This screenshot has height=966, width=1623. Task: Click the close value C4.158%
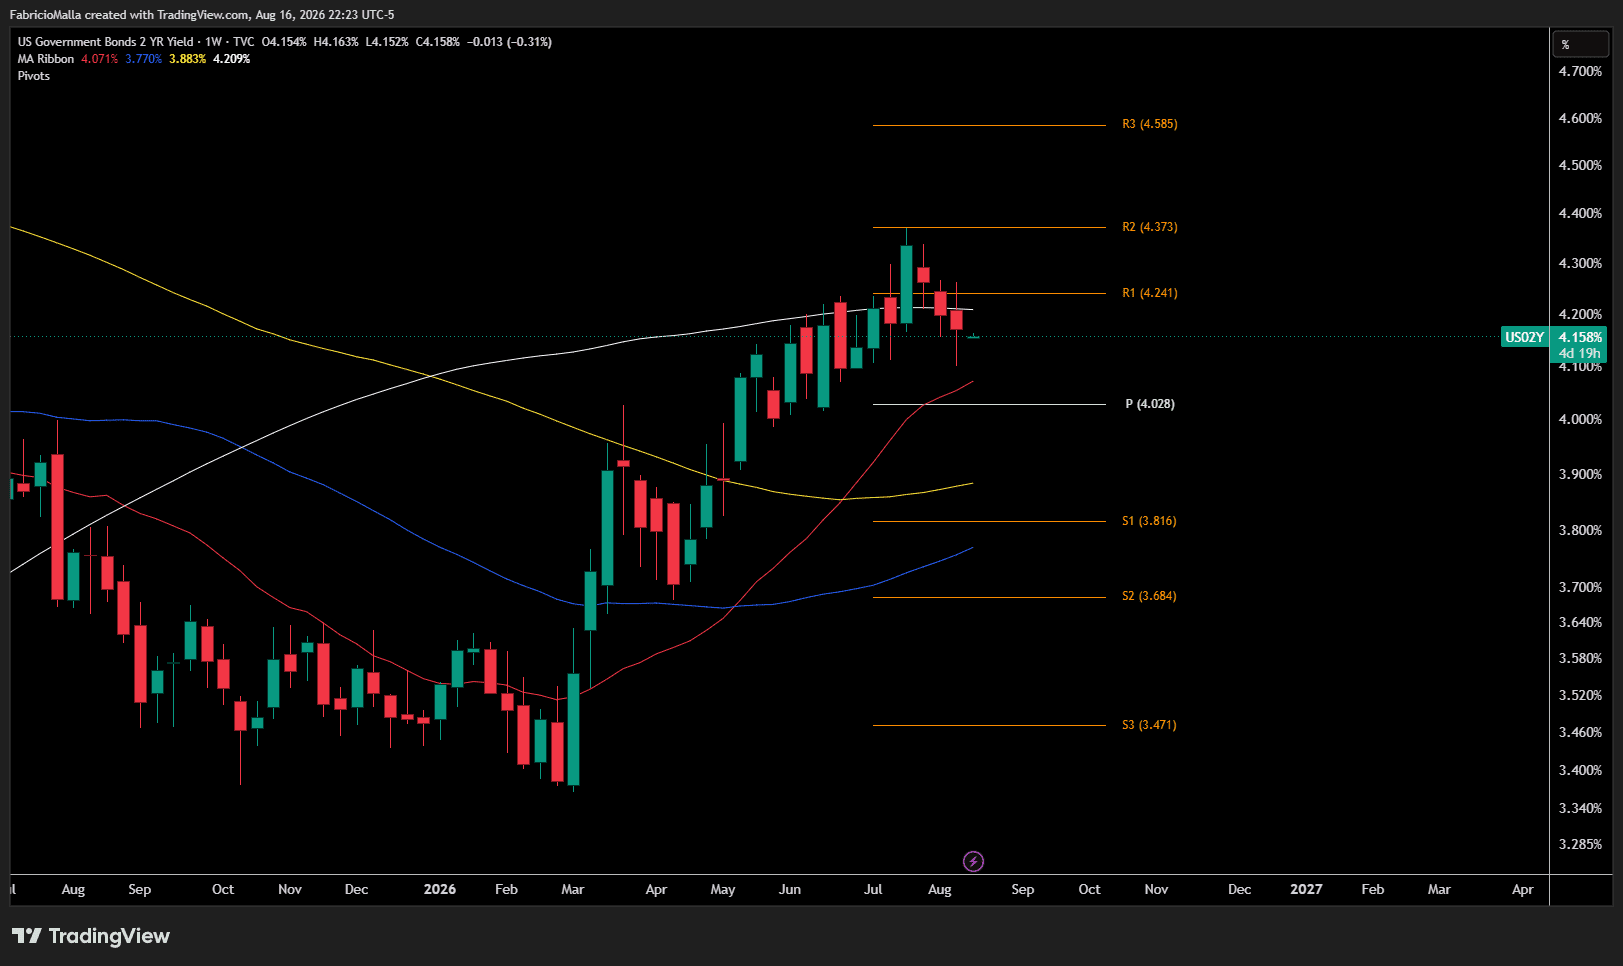(438, 42)
